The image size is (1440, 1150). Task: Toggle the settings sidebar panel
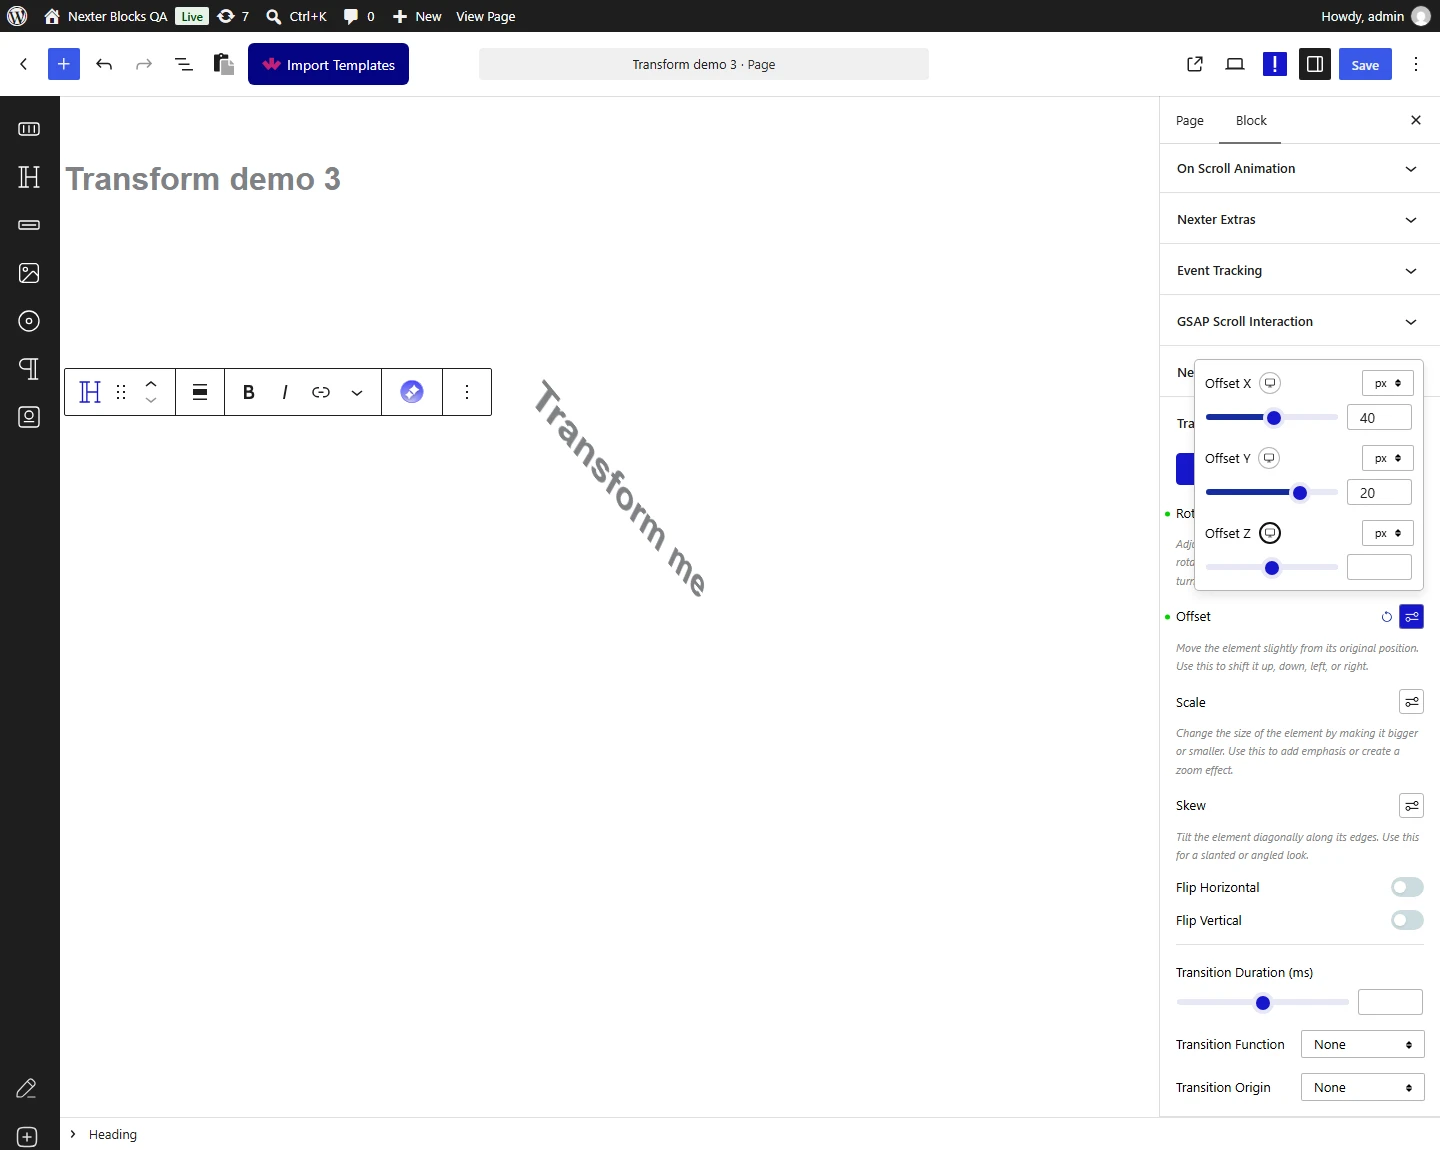1315,64
